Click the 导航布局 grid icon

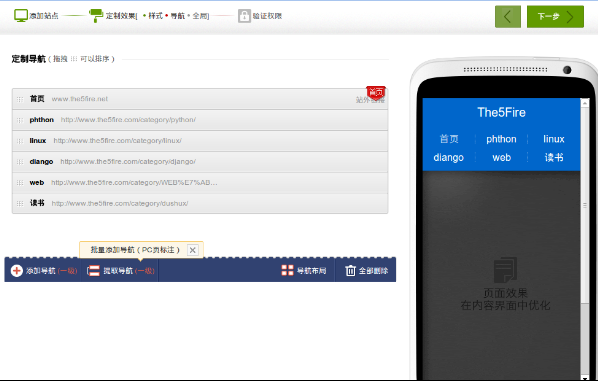(287, 270)
